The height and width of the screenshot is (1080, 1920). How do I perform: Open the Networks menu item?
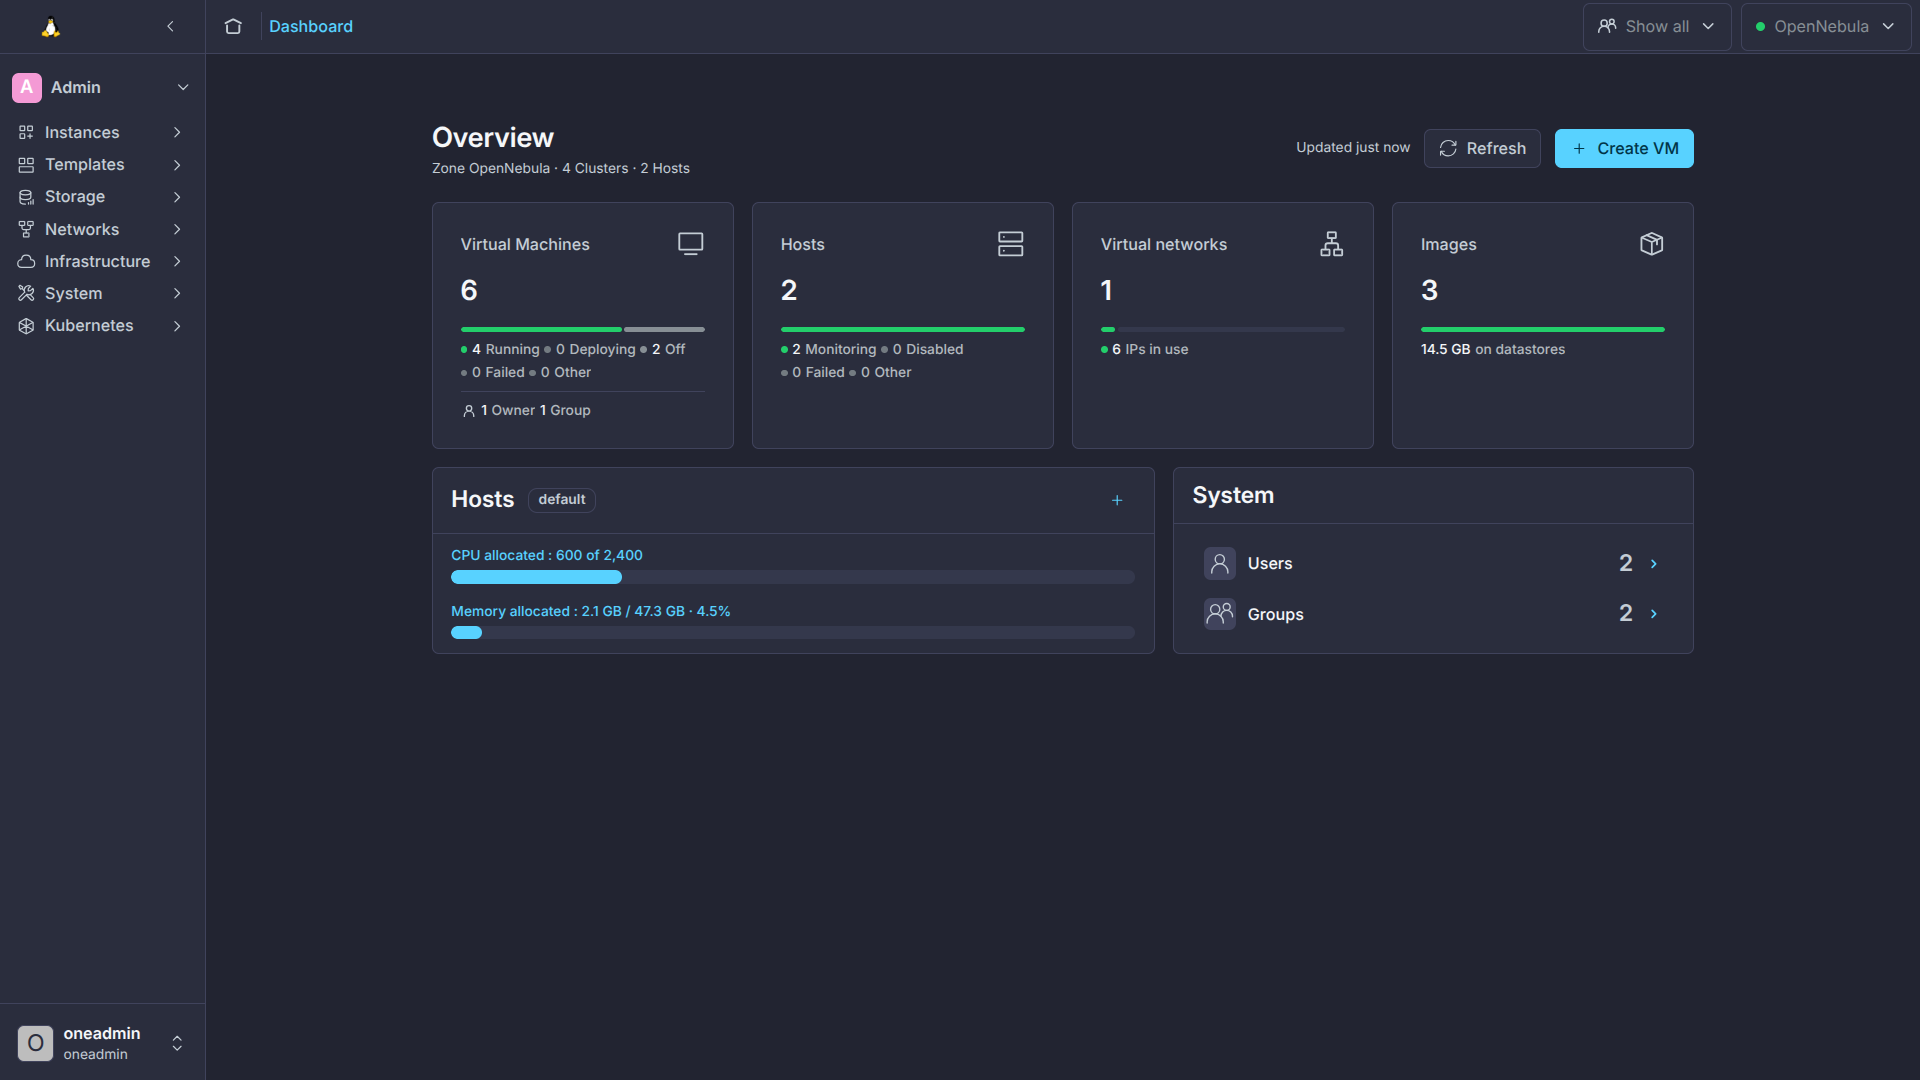point(101,230)
